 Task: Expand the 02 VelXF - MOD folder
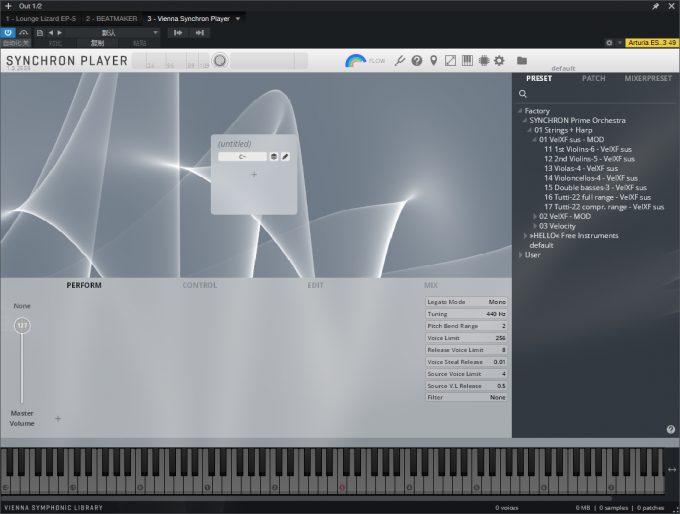click(536, 216)
